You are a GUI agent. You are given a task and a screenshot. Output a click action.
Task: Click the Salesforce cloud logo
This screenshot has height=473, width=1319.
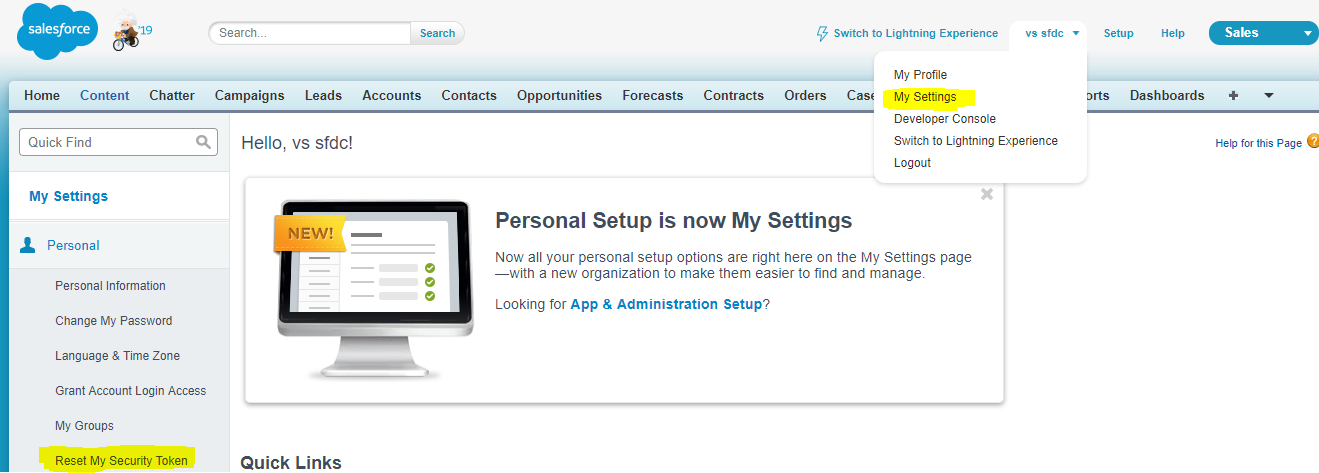tap(57, 31)
